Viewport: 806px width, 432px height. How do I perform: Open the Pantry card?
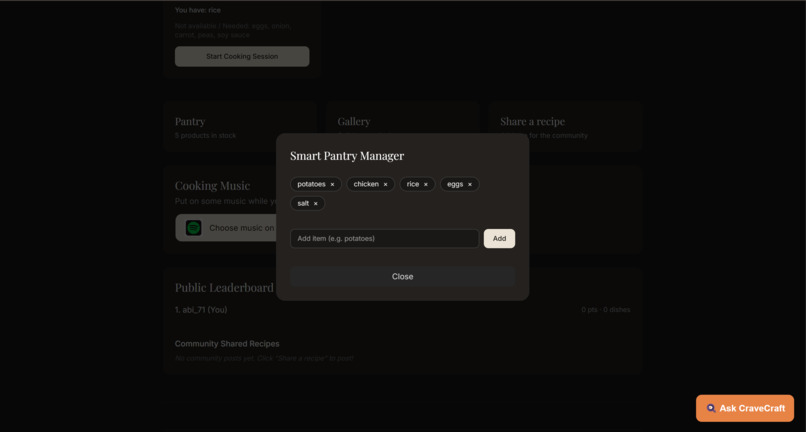[240, 127]
